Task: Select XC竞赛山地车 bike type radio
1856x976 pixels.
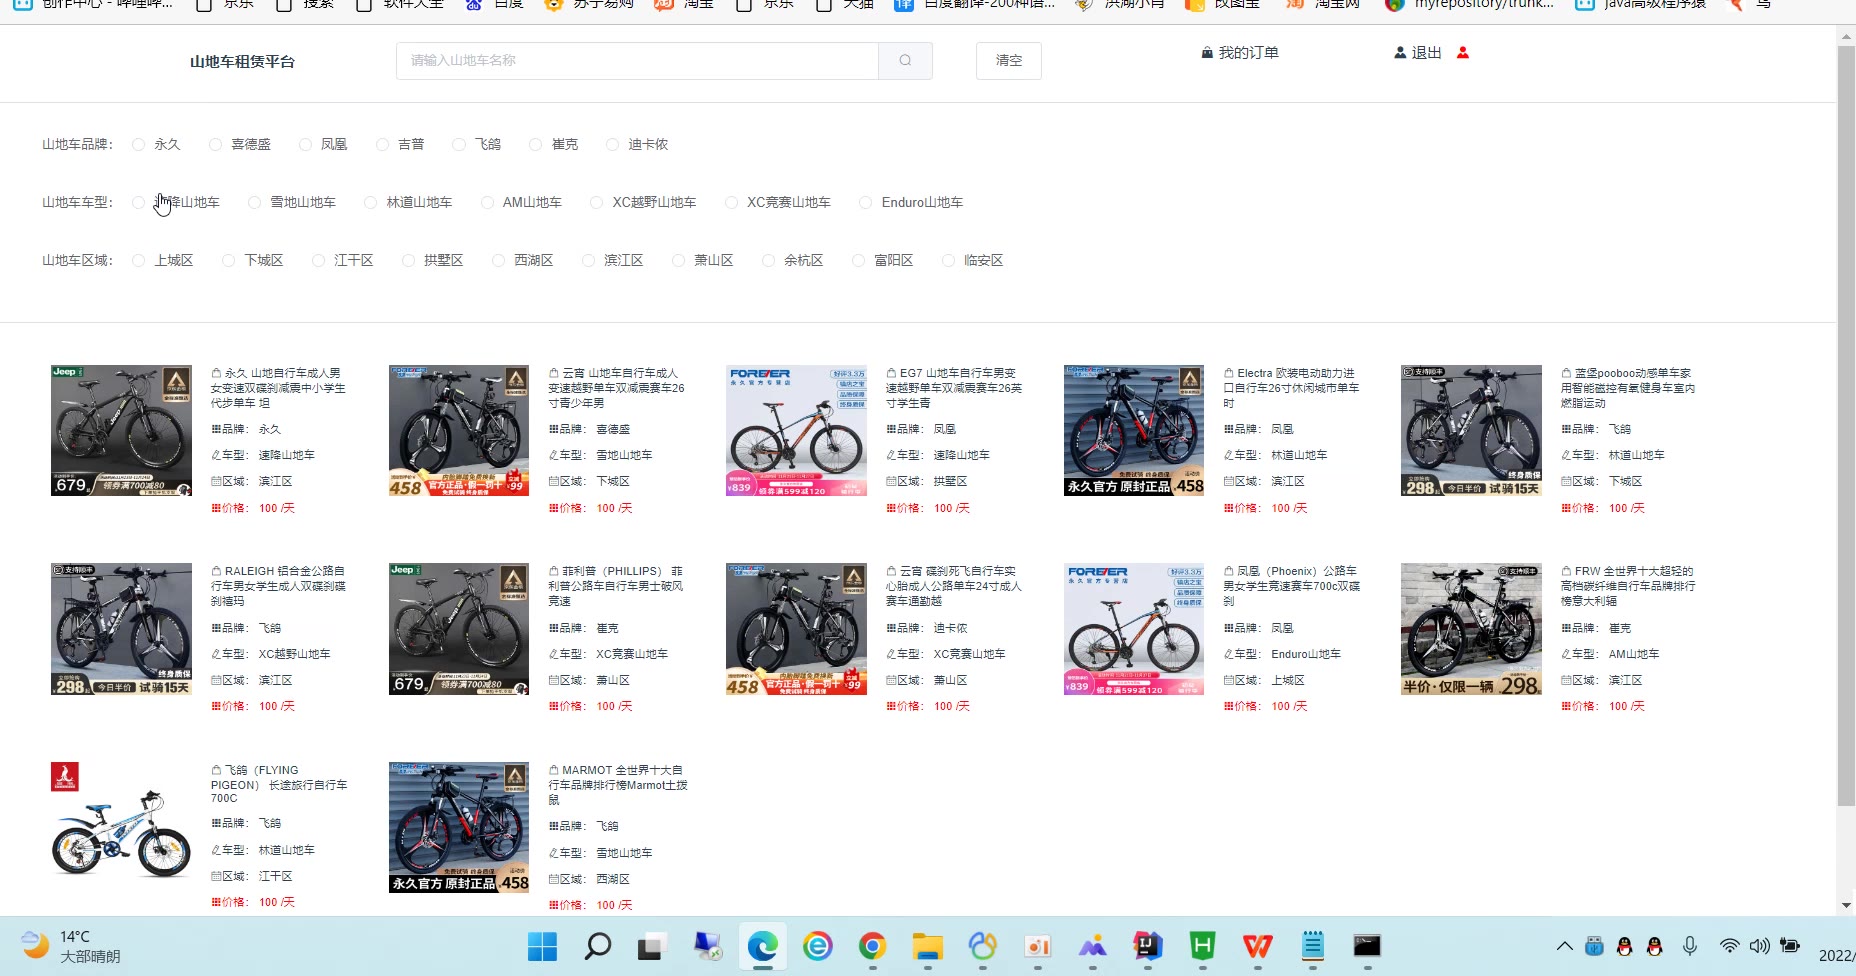Action: click(731, 203)
